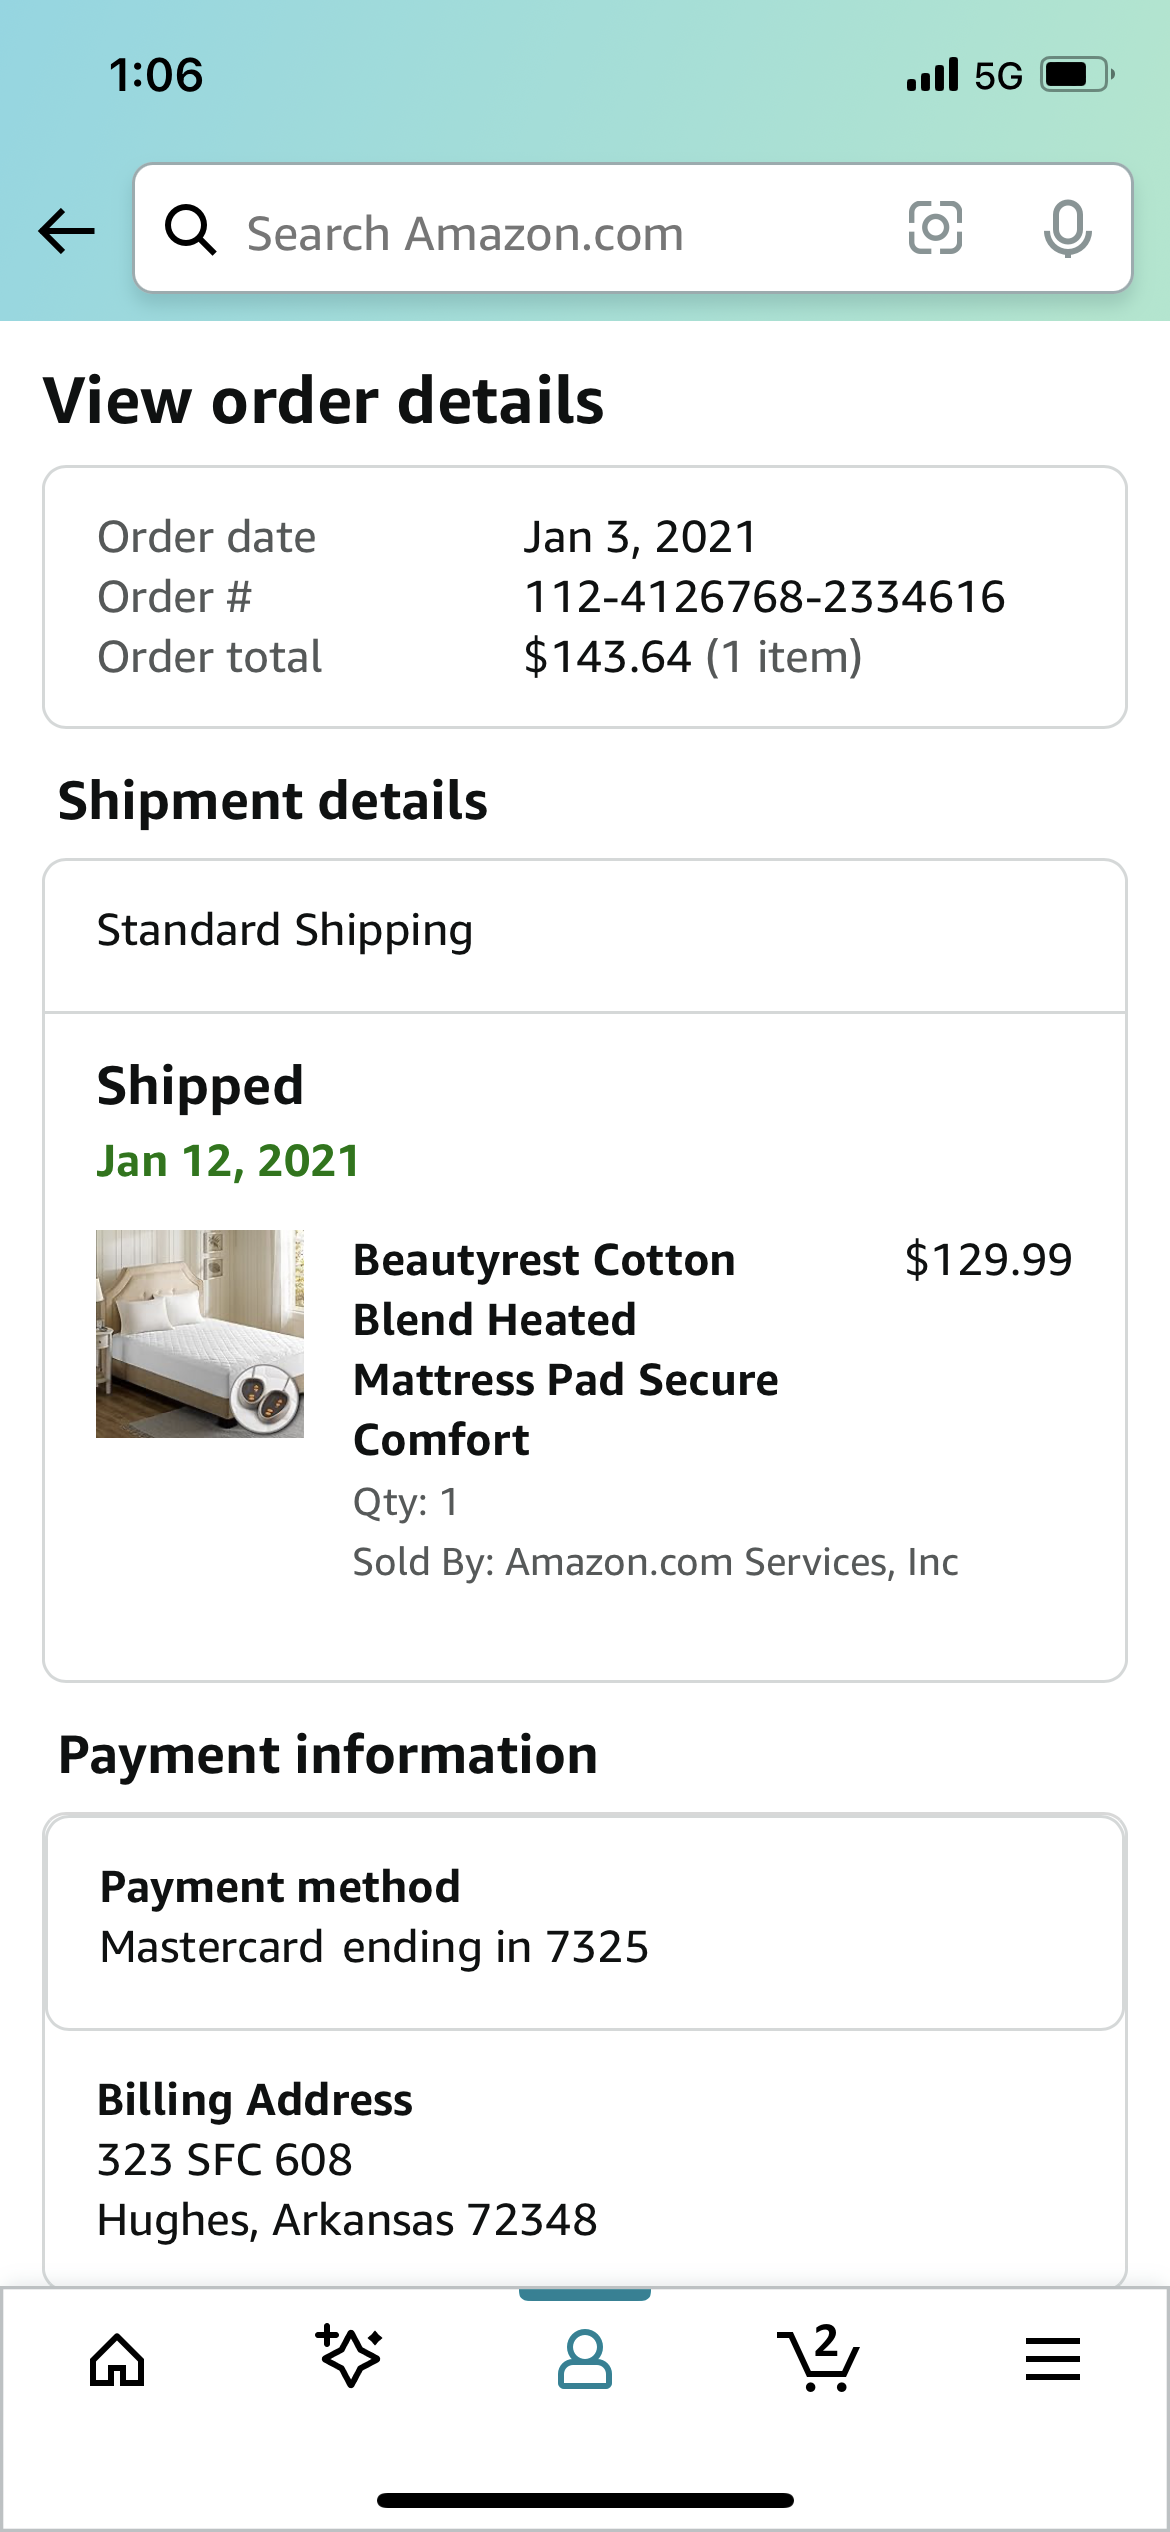The height and width of the screenshot is (2532, 1170).
Task: Open the Beautyrest mattress pad product image
Action: tap(200, 1334)
